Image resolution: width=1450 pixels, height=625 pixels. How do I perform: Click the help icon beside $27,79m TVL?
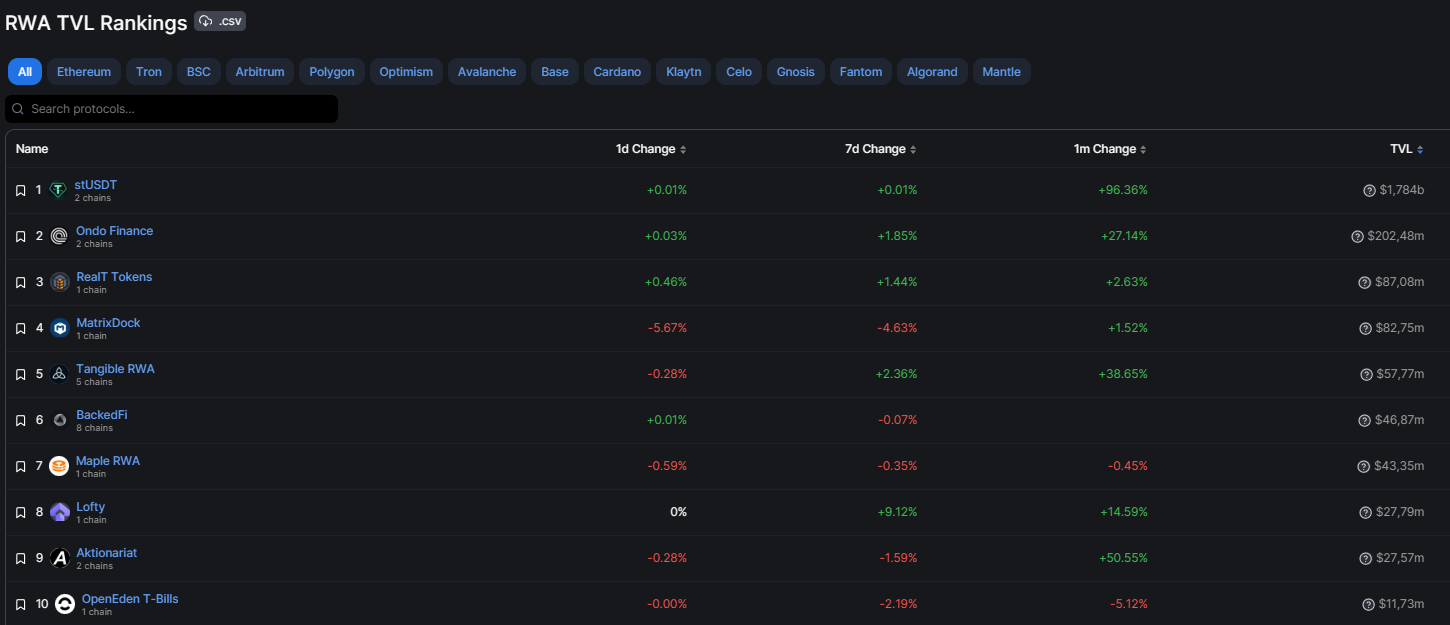point(1365,512)
